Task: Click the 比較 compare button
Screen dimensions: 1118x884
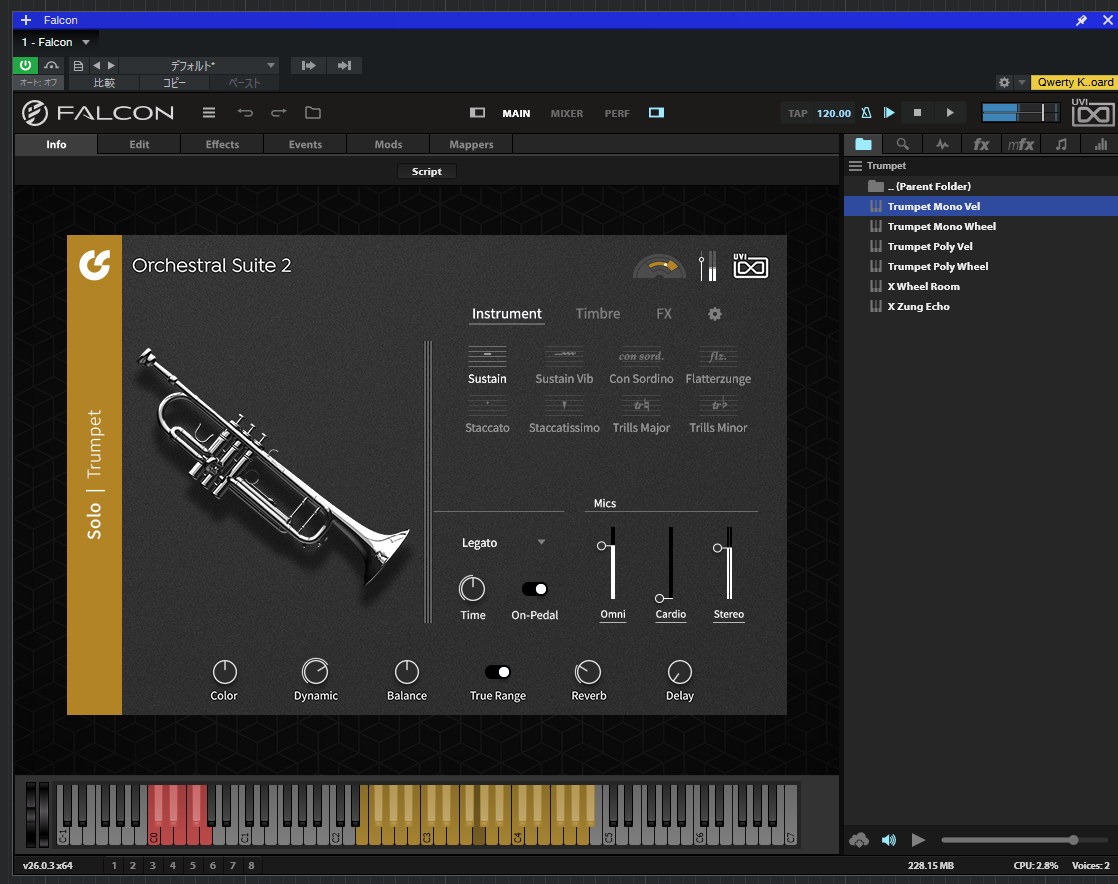Action: (x=104, y=83)
